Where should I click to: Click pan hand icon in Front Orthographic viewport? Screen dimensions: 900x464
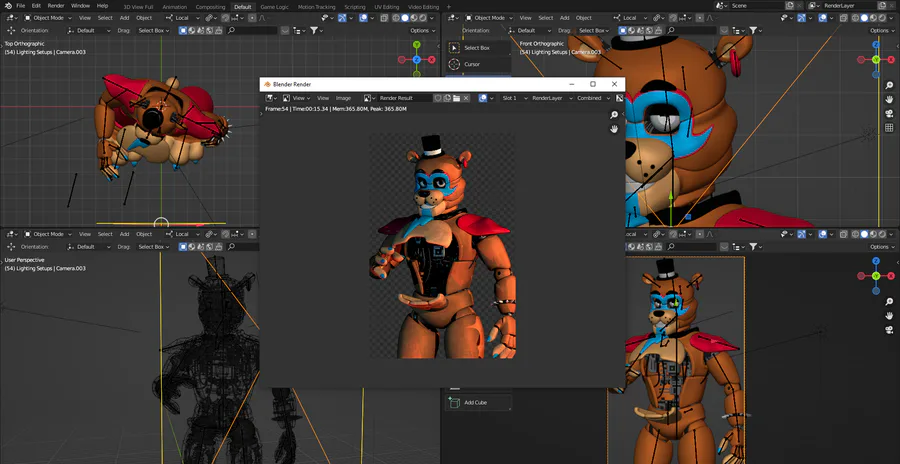[x=889, y=99]
